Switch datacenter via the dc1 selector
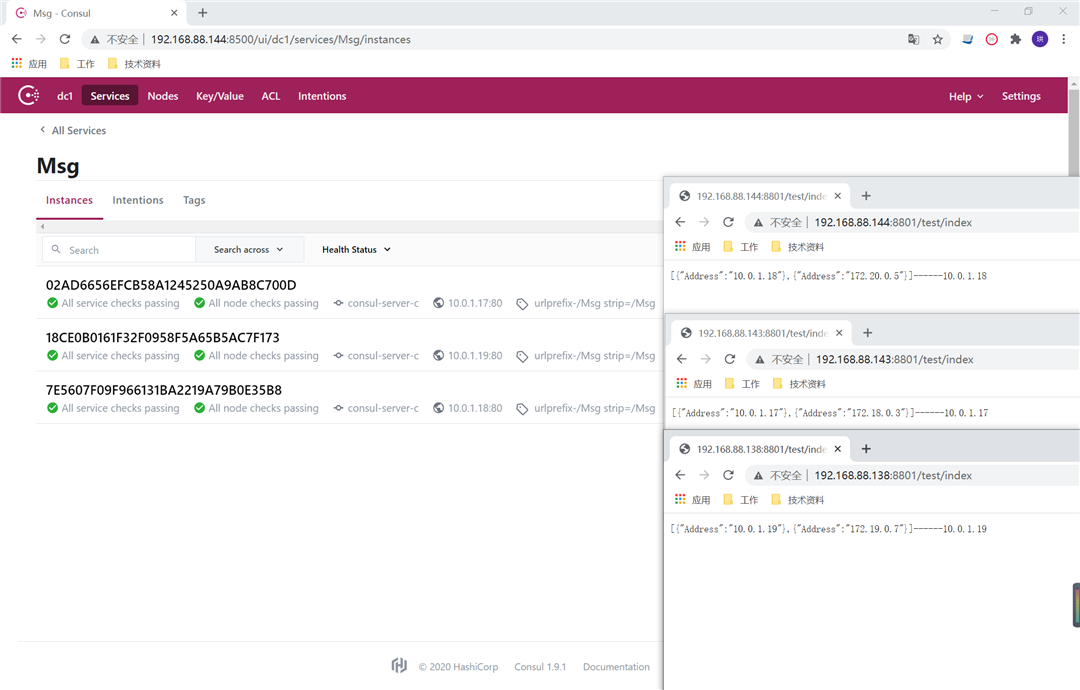This screenshot has width=1080, height=690. 65,96
